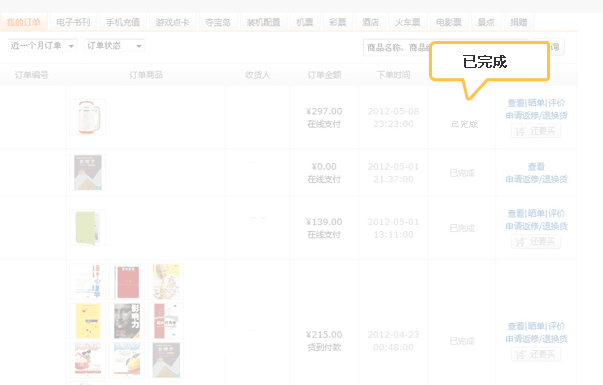Click 评价 link in the ¥297.00 order

[556, 103]
